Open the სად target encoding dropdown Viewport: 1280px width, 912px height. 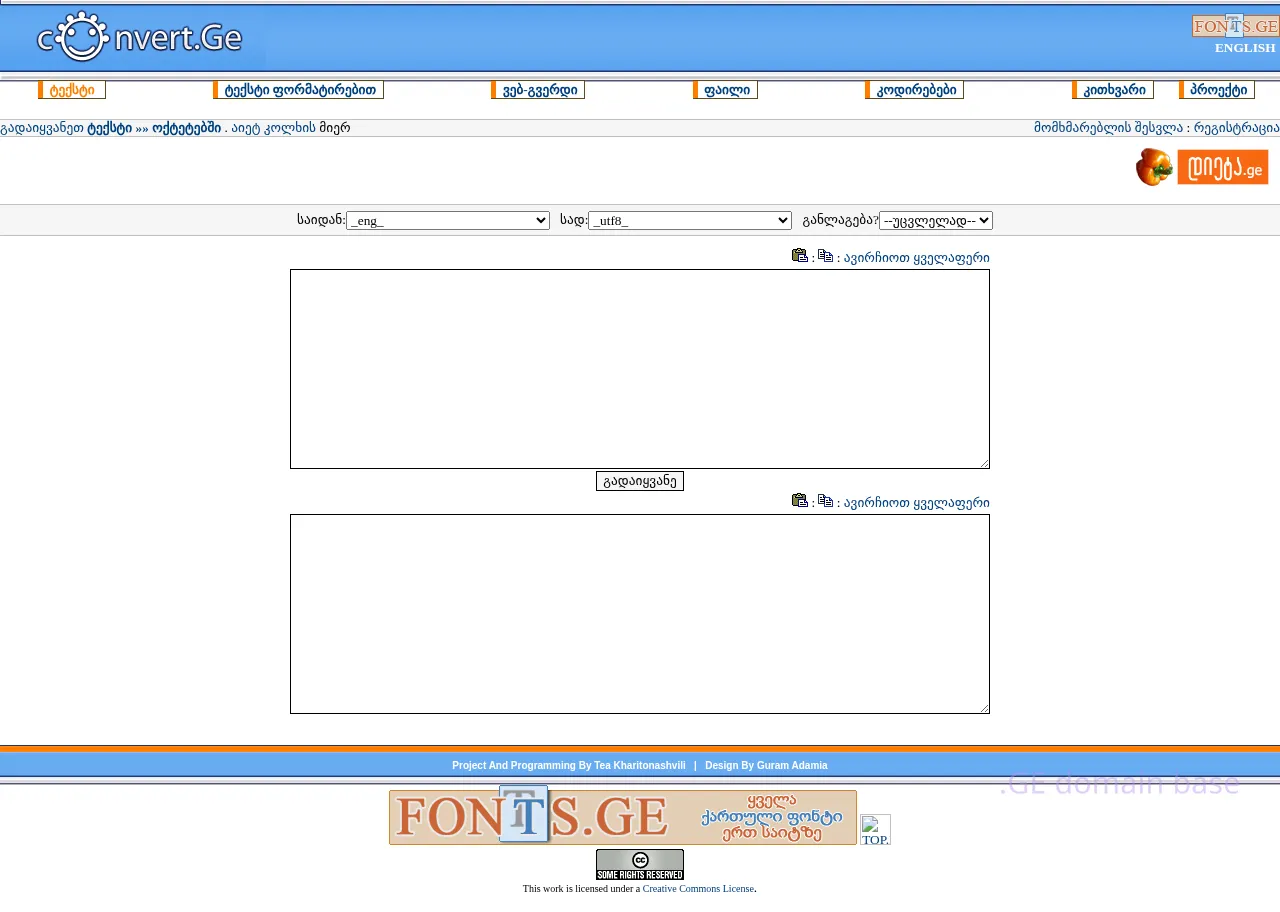coord(689,221)
